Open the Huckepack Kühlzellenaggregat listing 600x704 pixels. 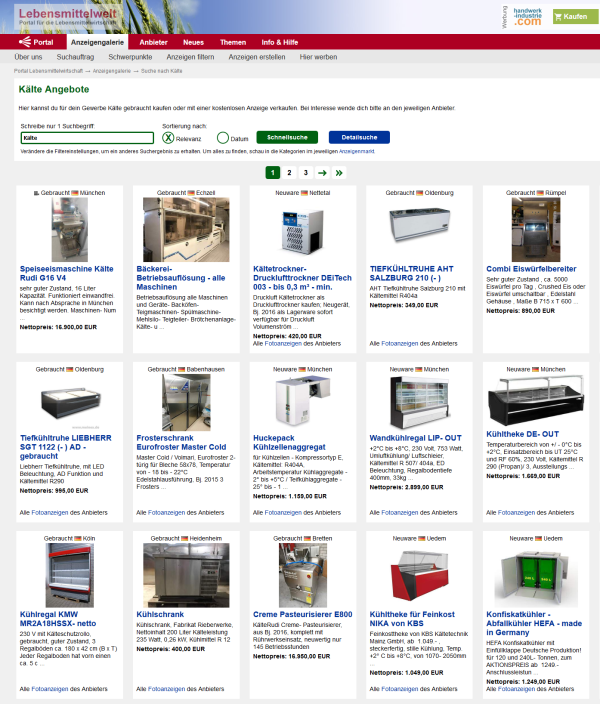click(289, 442)
